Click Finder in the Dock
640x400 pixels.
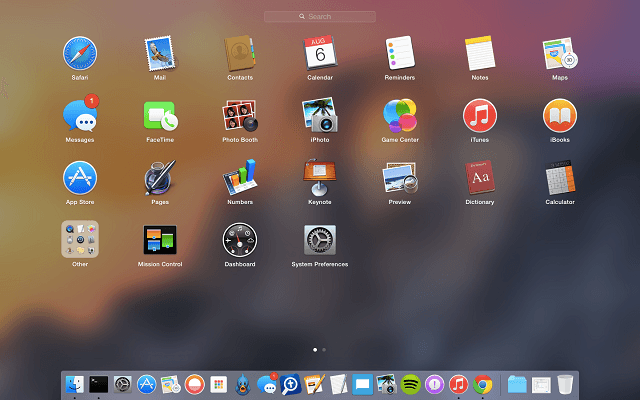click(75, 384)
